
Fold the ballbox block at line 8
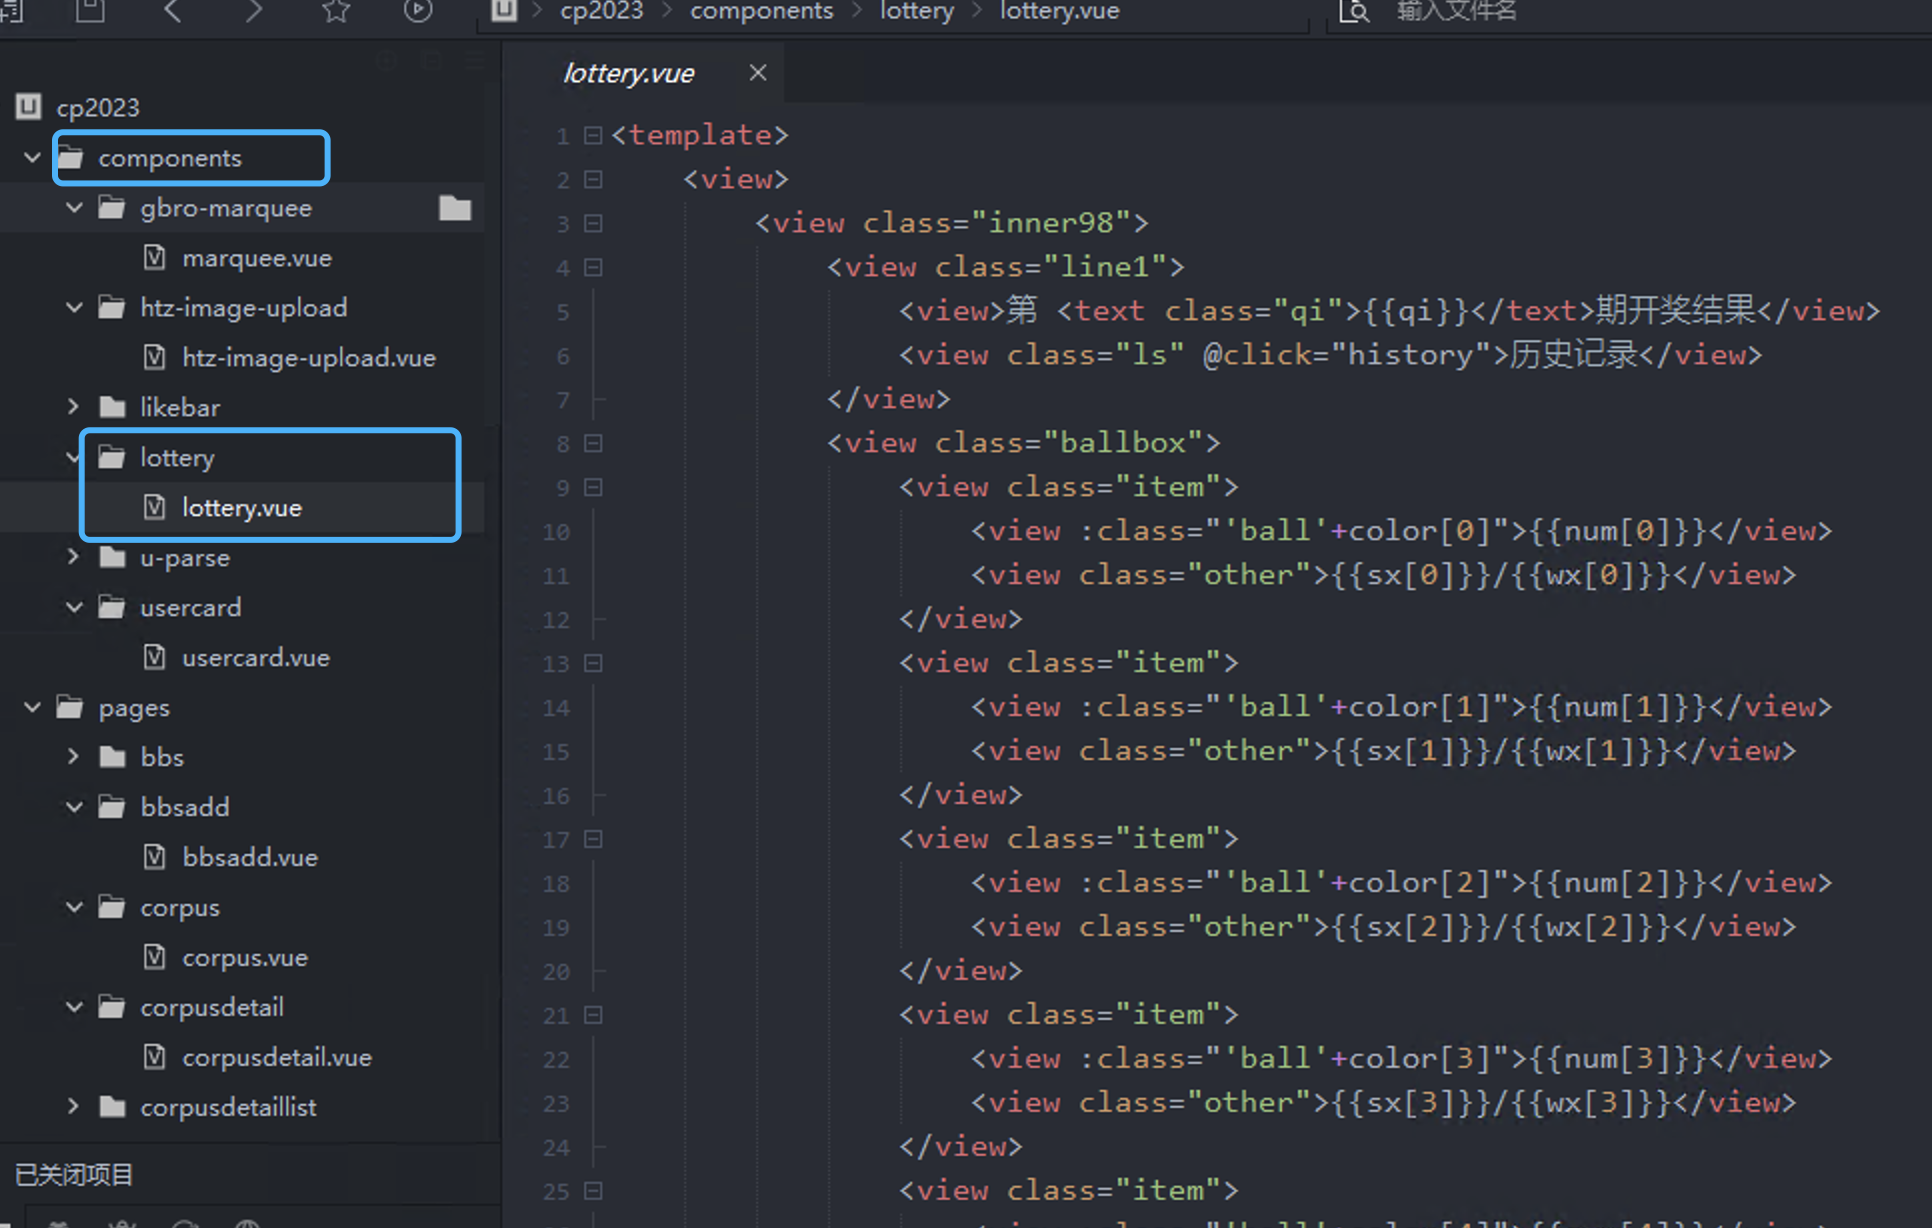[x=593, y=443]
